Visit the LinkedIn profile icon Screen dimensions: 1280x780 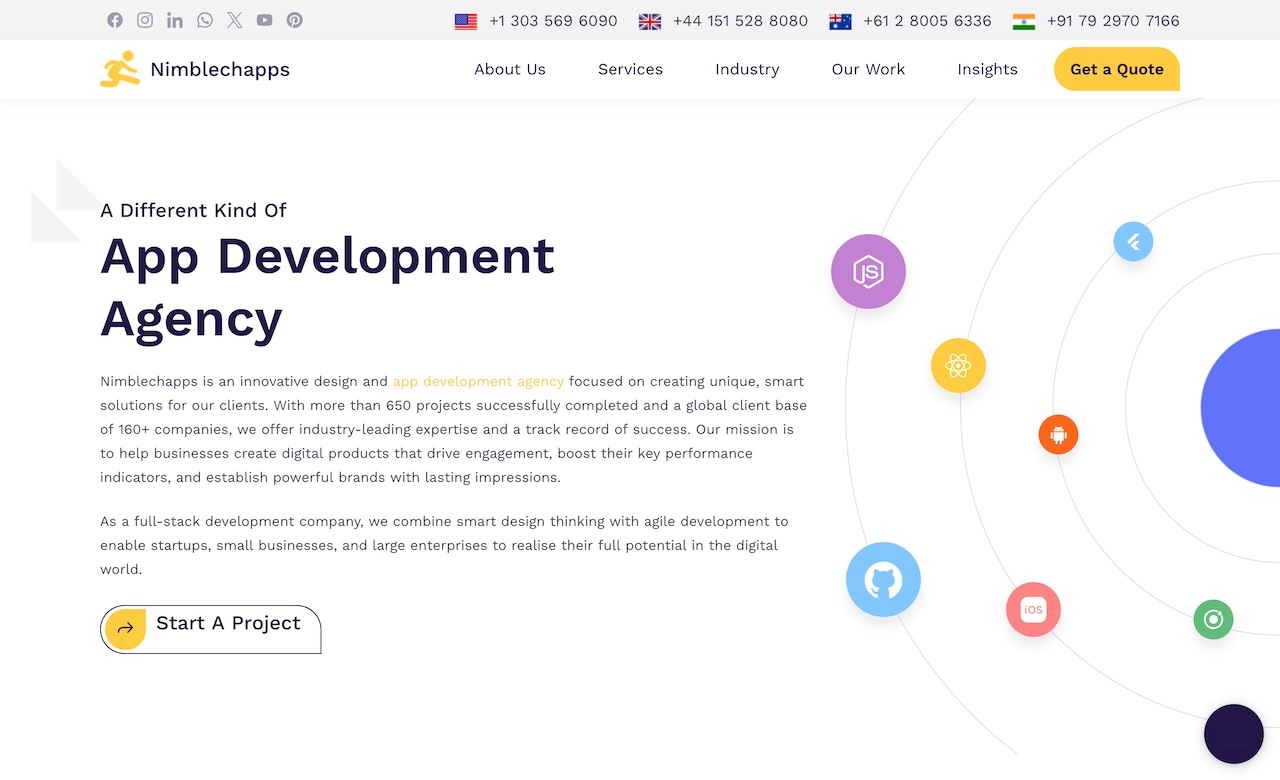click(x=175, y=20)
